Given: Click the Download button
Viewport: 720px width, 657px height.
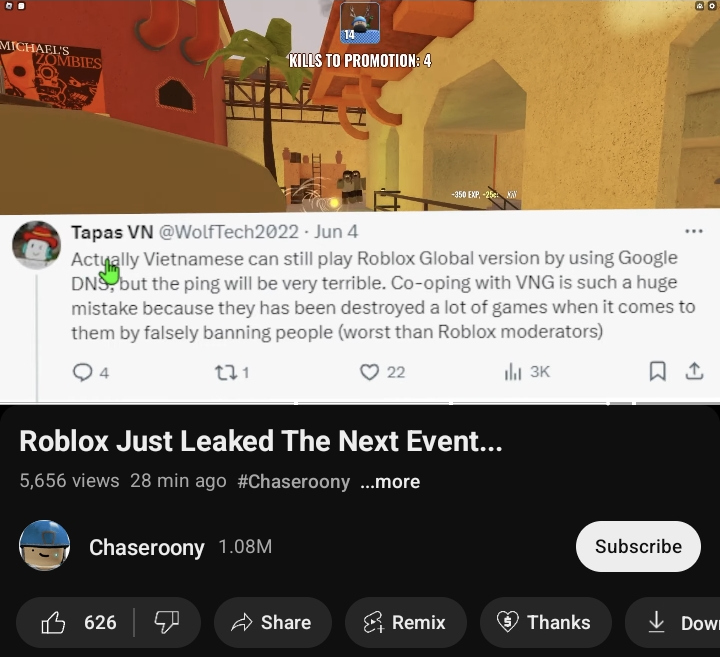Looking at the screenshot, I should click(x=673, y=623).
